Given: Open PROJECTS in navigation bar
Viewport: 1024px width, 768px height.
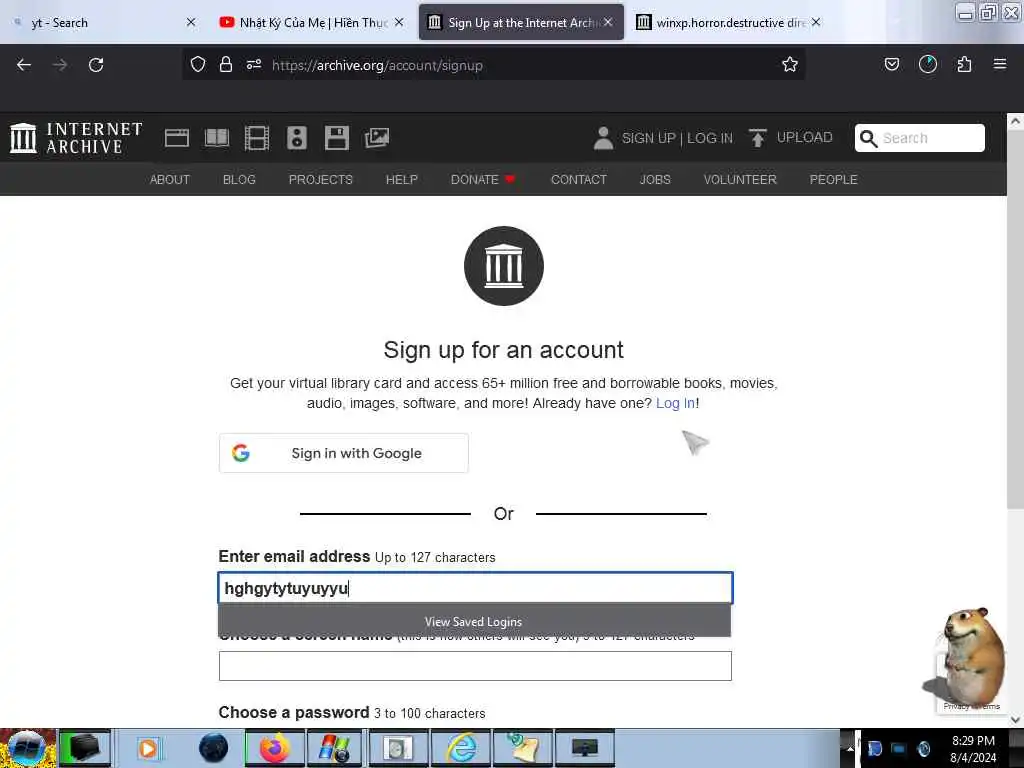Looking at the screenshot, I should pyautogui.click(x=321, y=180).
